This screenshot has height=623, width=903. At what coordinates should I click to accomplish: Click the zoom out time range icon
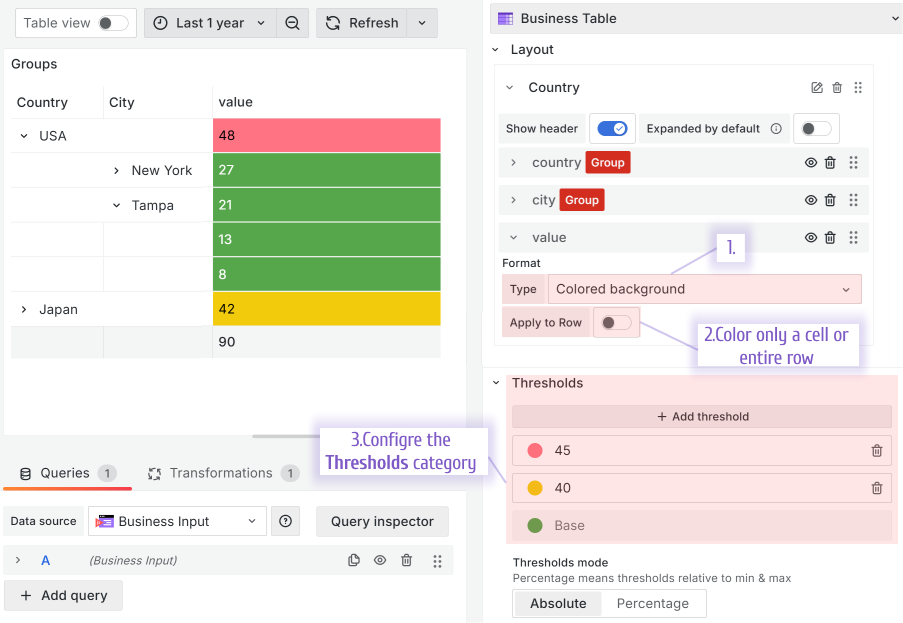tap(292, 23)
